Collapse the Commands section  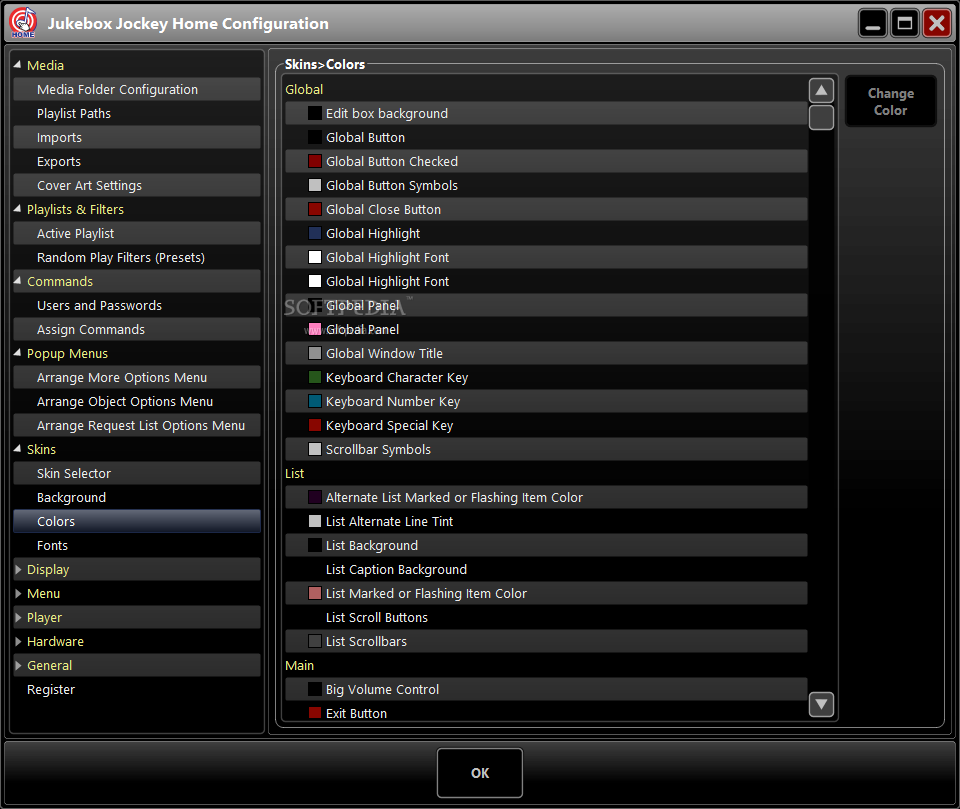pos(17,281)
